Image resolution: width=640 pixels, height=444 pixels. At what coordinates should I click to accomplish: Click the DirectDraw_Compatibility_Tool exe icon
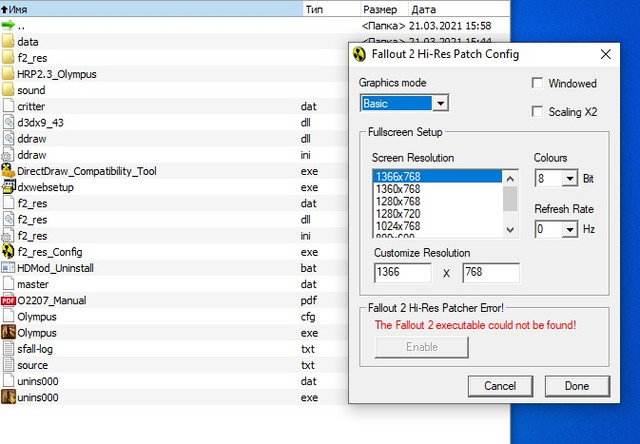[8, 171]
